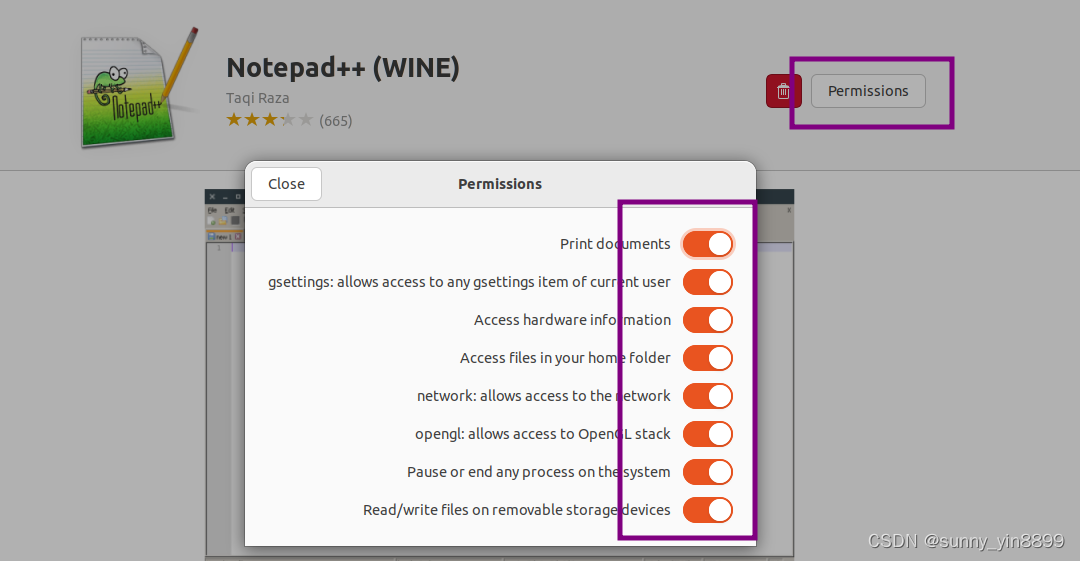Screen dimensions: 1080x561
Task: Click the Print documents label
Action: tap(615, 244)
